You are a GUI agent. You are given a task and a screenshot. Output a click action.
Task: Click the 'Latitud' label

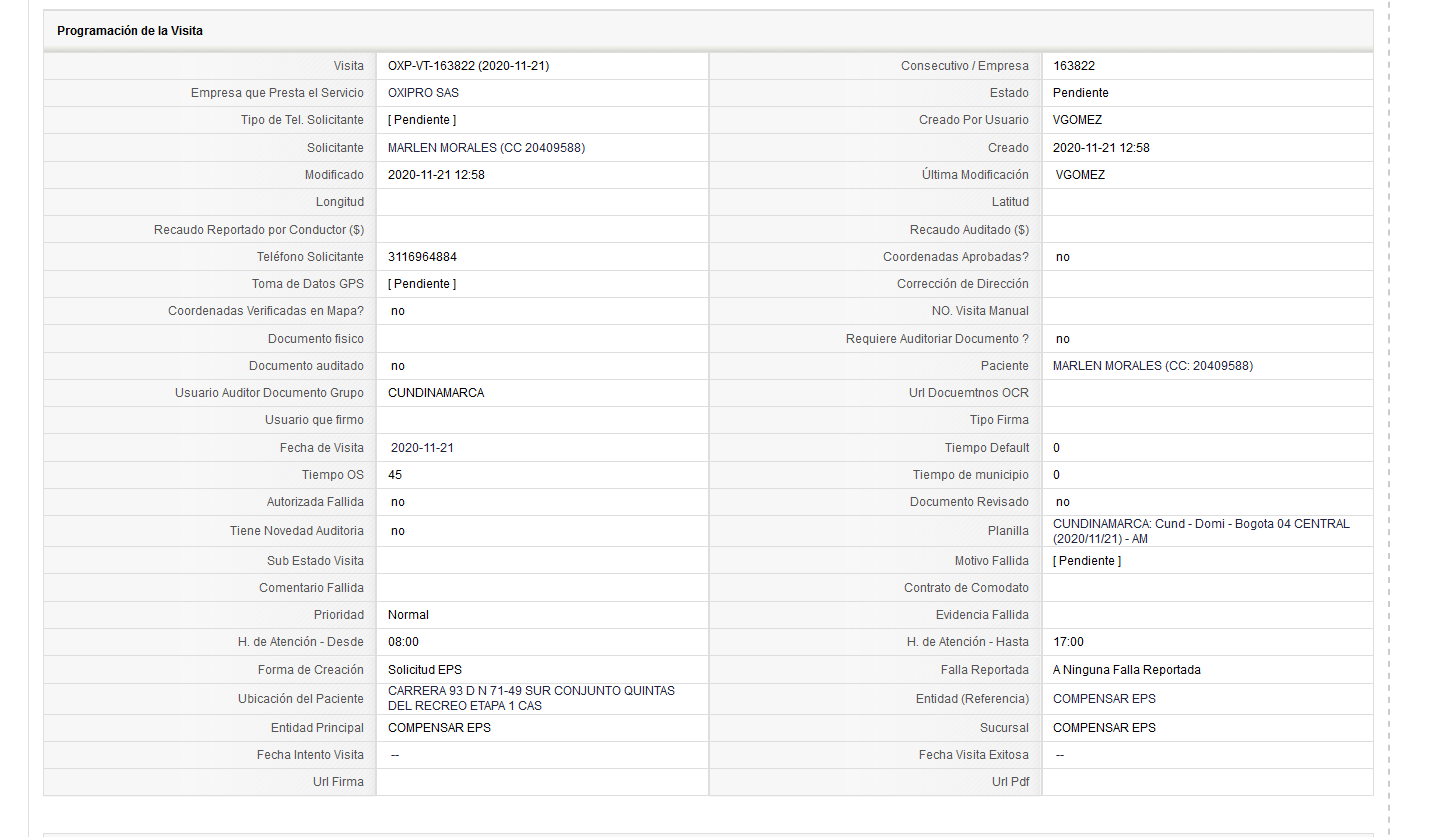pos(1010,202)
